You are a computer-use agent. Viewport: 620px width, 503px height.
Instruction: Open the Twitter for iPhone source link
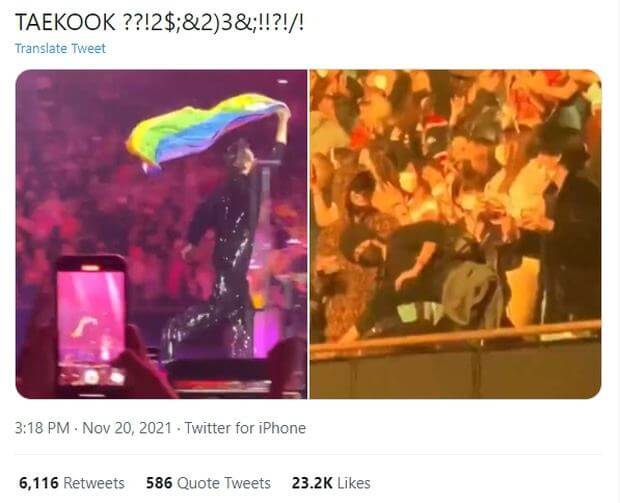[x=245, y=428]
